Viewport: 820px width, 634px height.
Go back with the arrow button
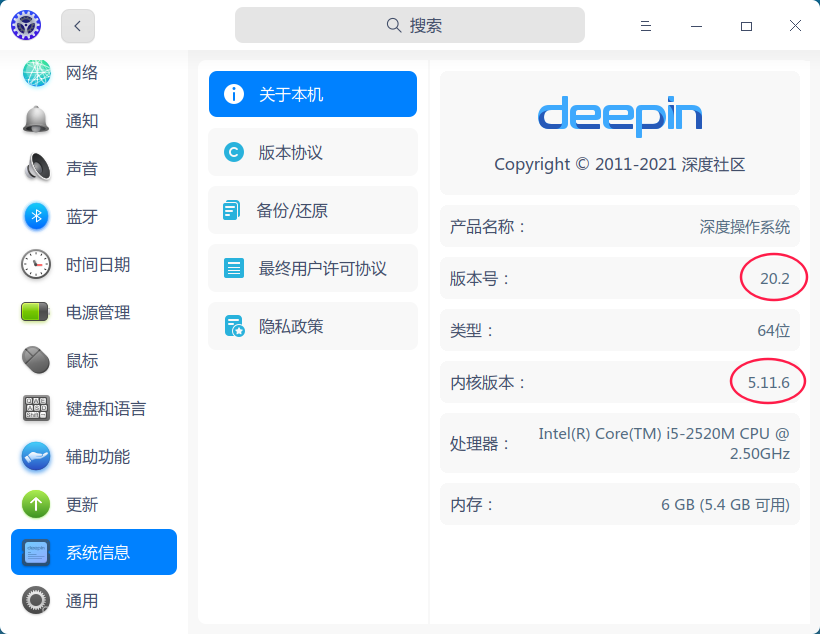78,26
